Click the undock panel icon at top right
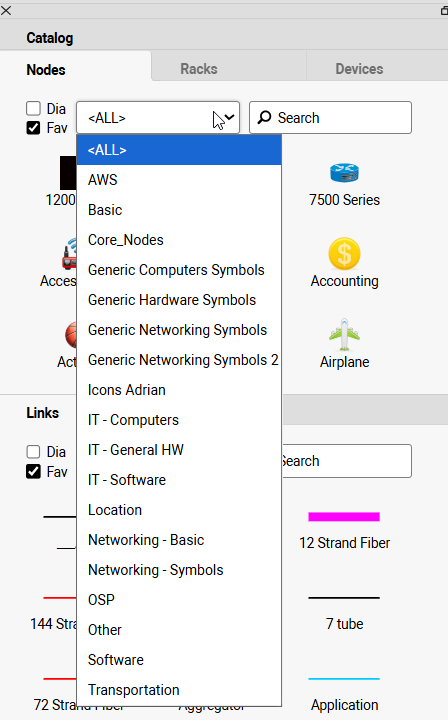This screenshot has width=448, height=720. (444, 11)
